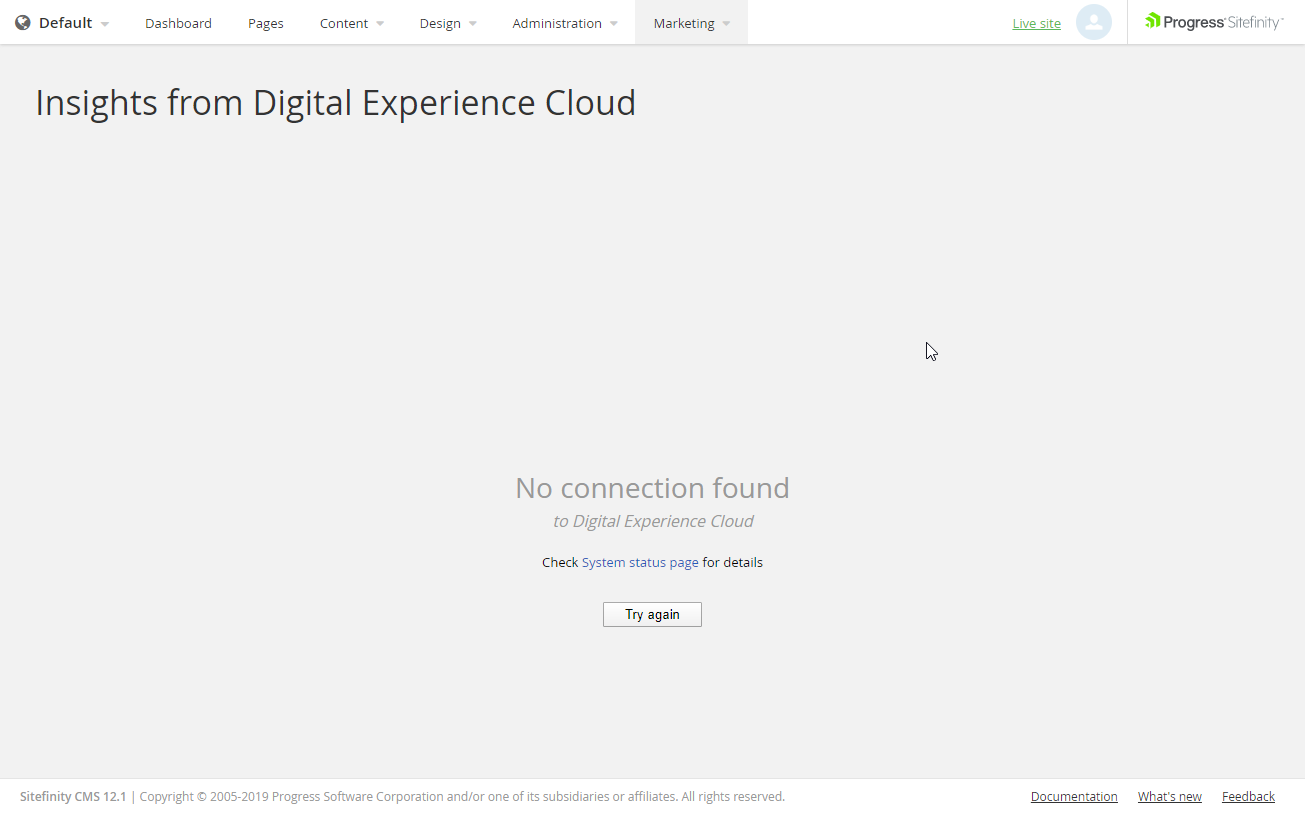This screenshot has height=813, width=1305.
Task: Open the Pages menu item
Action: 266,23
